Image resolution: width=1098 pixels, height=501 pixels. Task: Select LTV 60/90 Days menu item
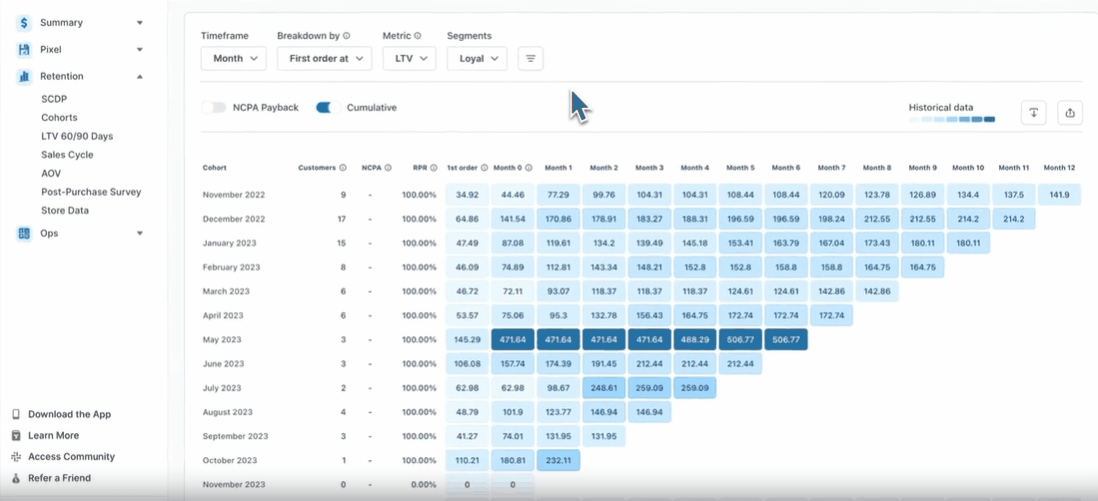[x=77, y=136]
